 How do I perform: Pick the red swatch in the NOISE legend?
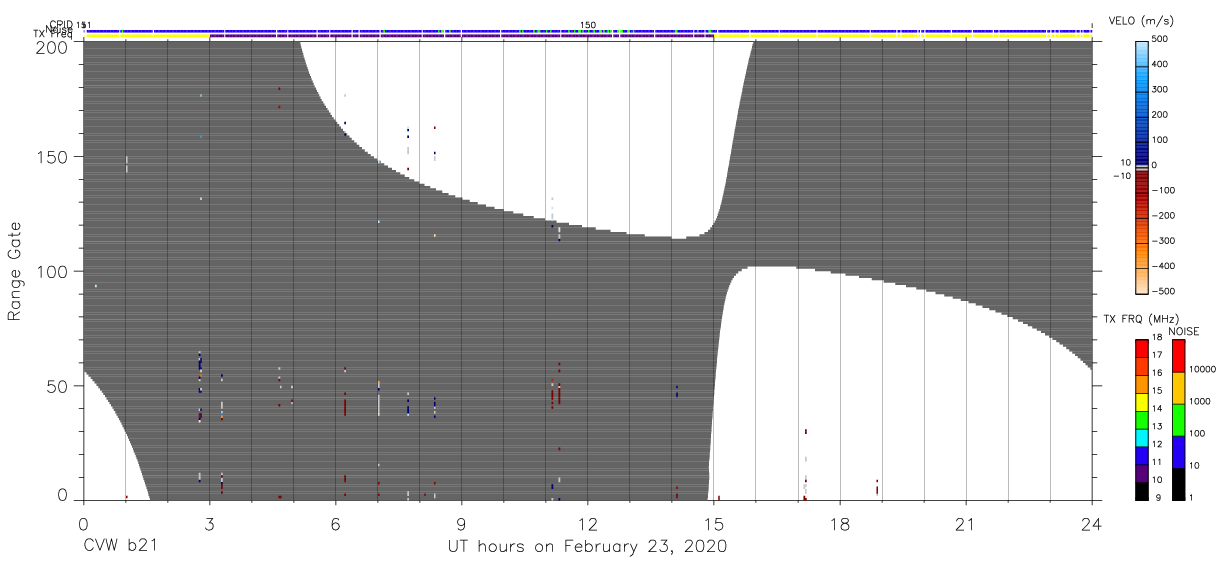(x=1179, y=355)
